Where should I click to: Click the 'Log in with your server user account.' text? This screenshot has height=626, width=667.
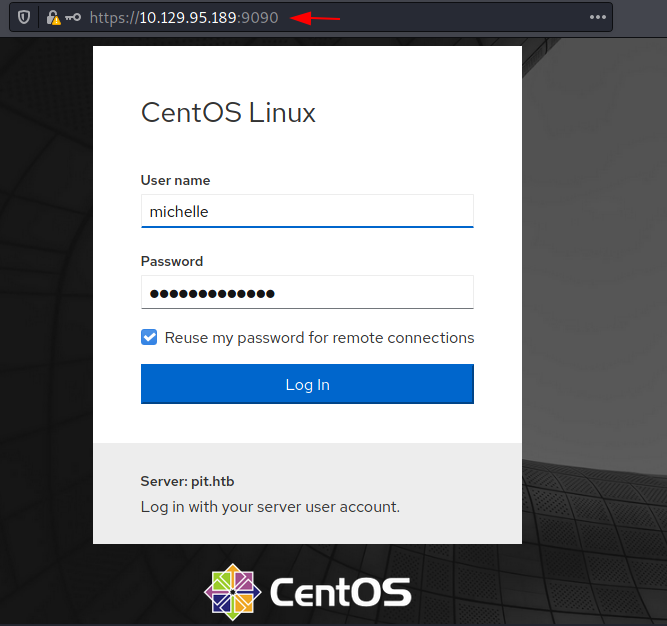(270, 507)
